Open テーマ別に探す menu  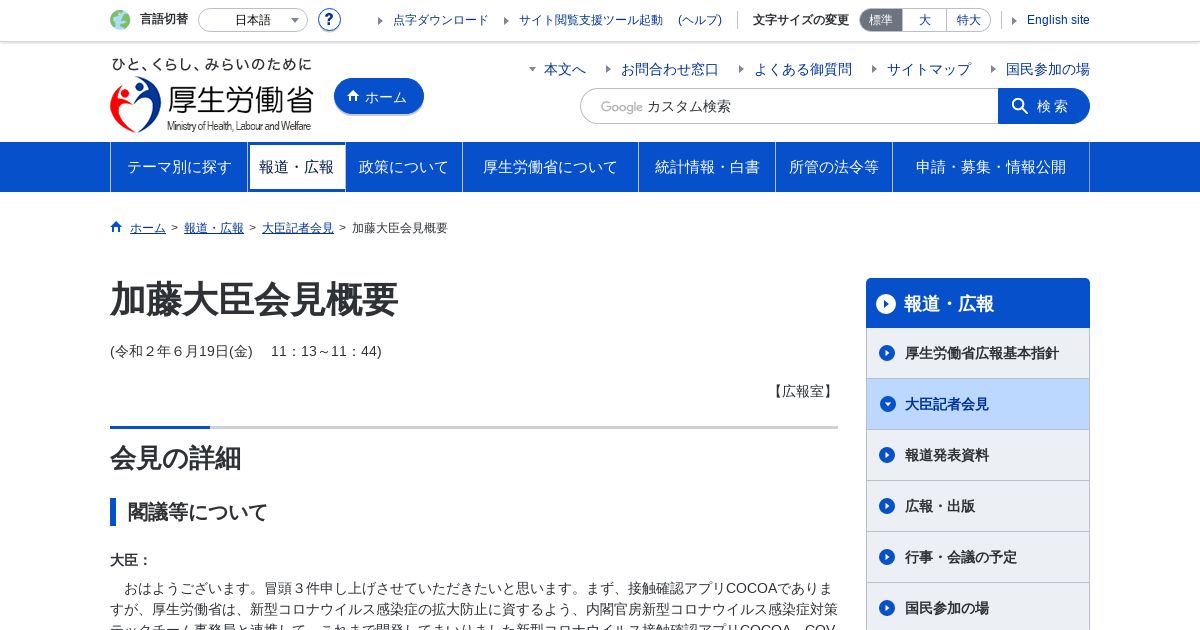179,167
